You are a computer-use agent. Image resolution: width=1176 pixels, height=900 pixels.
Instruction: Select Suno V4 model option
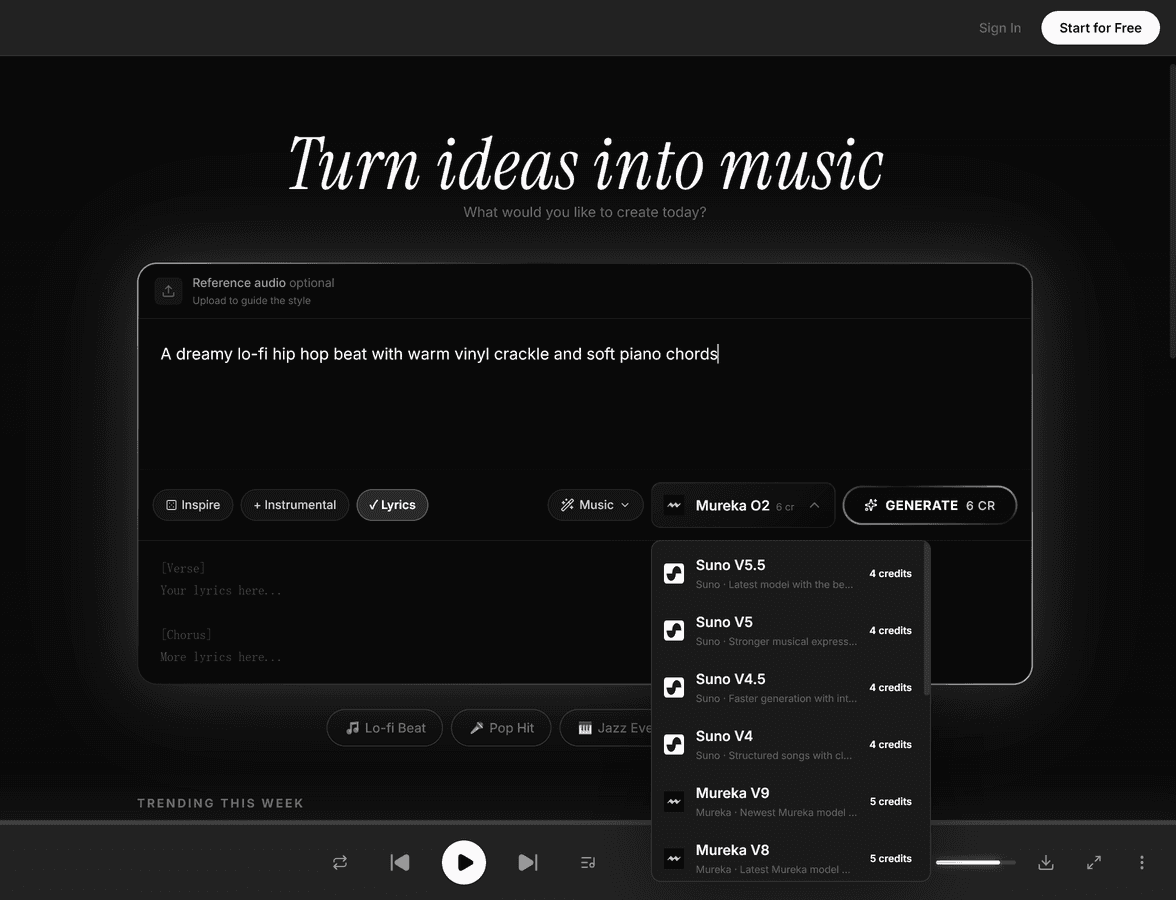tap(790, 745)
